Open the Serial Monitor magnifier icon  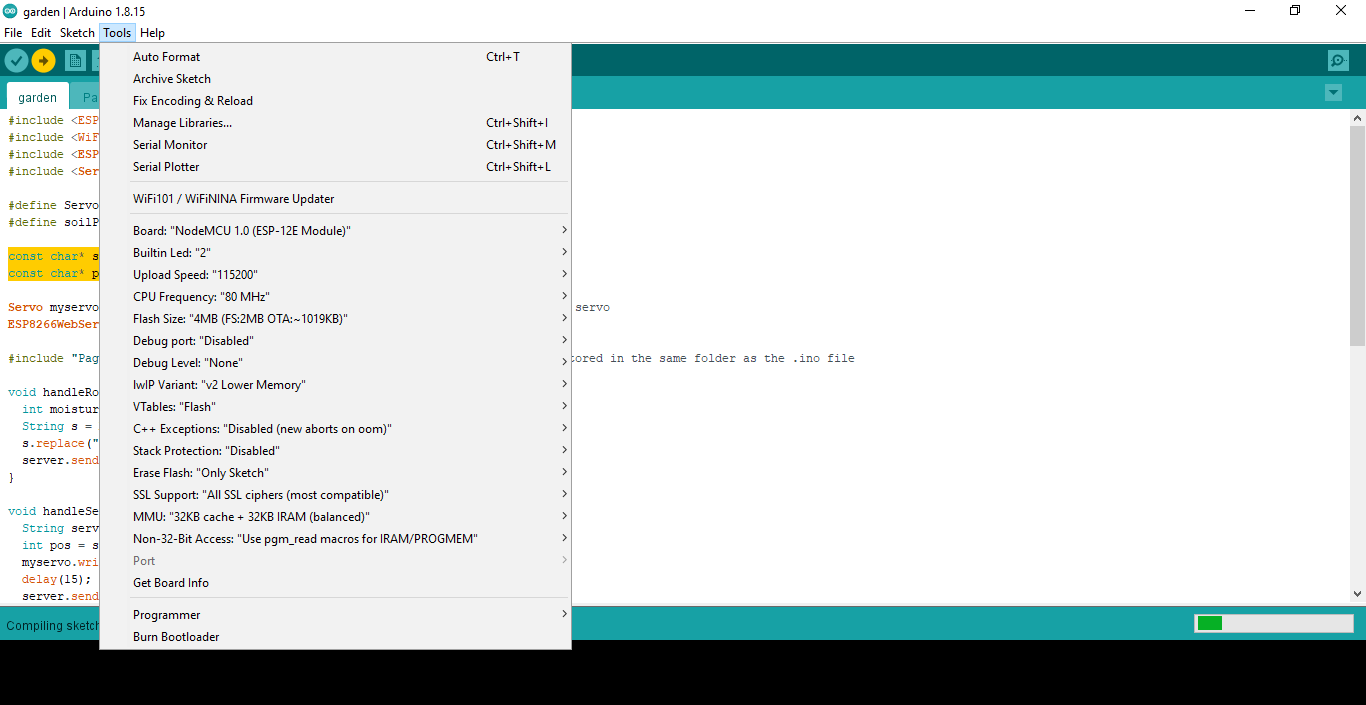pyautogui.click(x=1338, y=60)
